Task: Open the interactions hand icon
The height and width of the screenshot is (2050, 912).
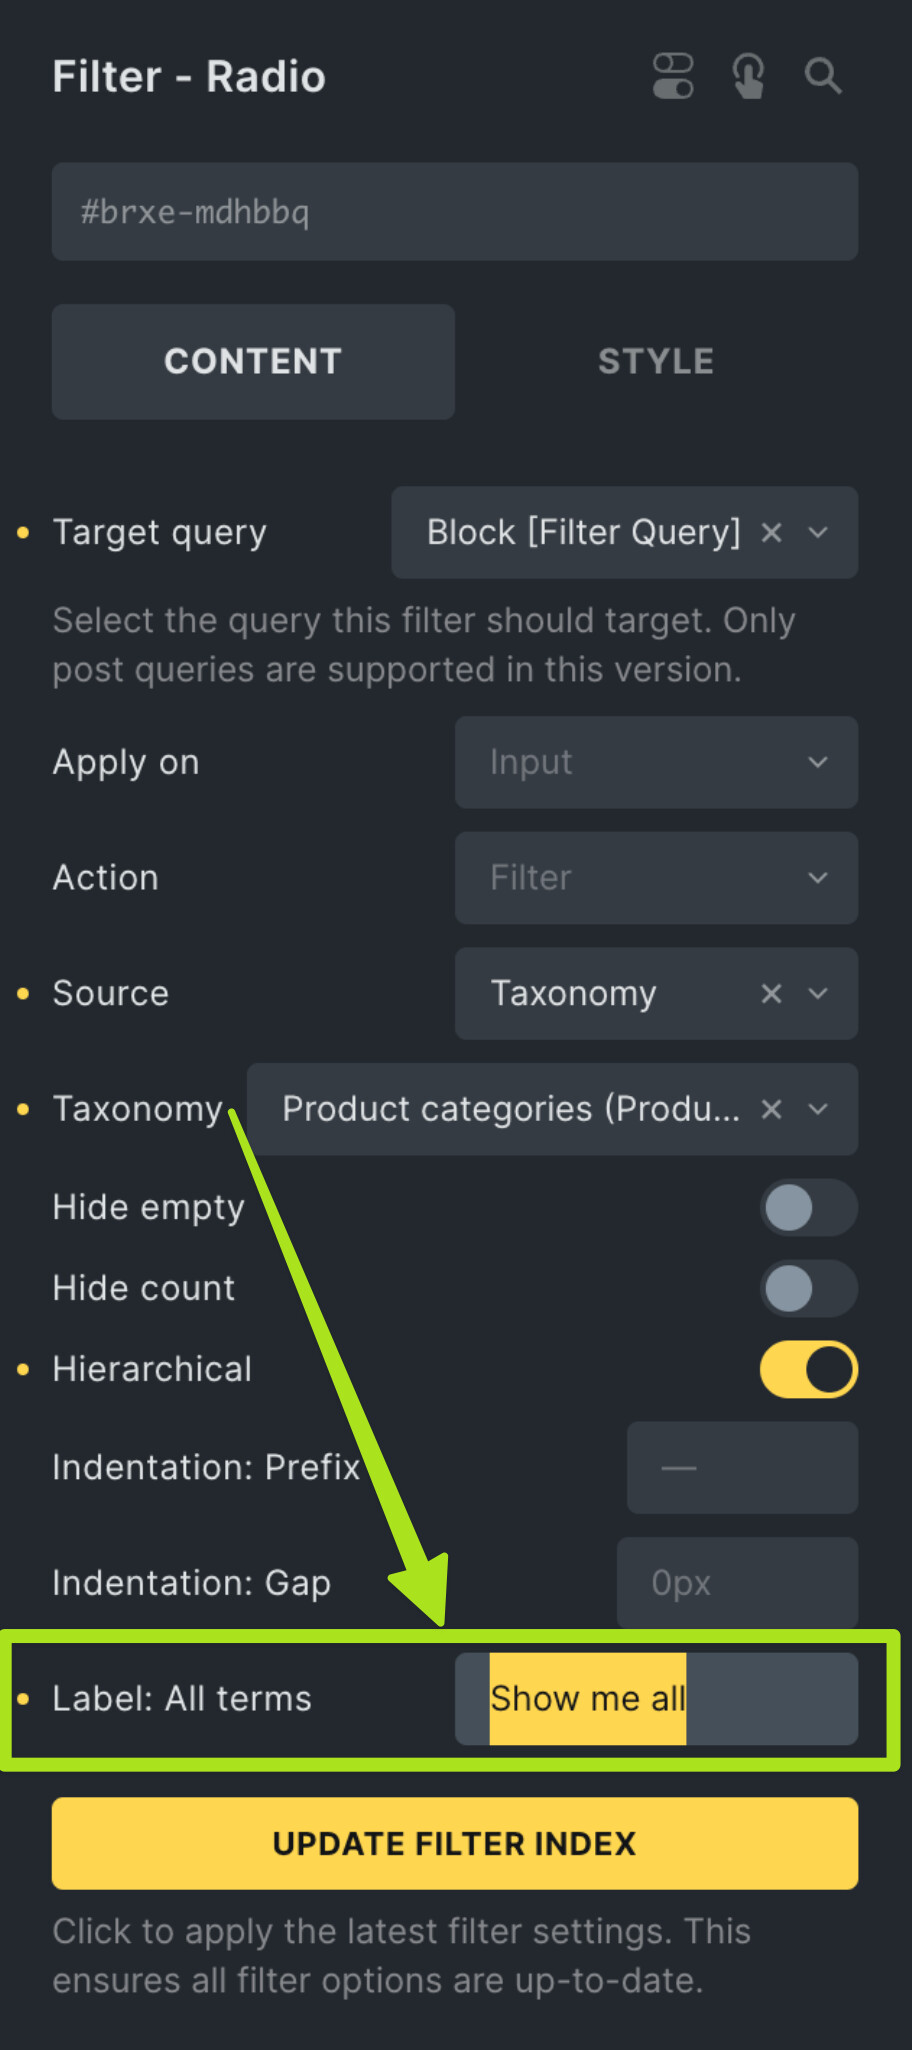Action: click(748, 76)
